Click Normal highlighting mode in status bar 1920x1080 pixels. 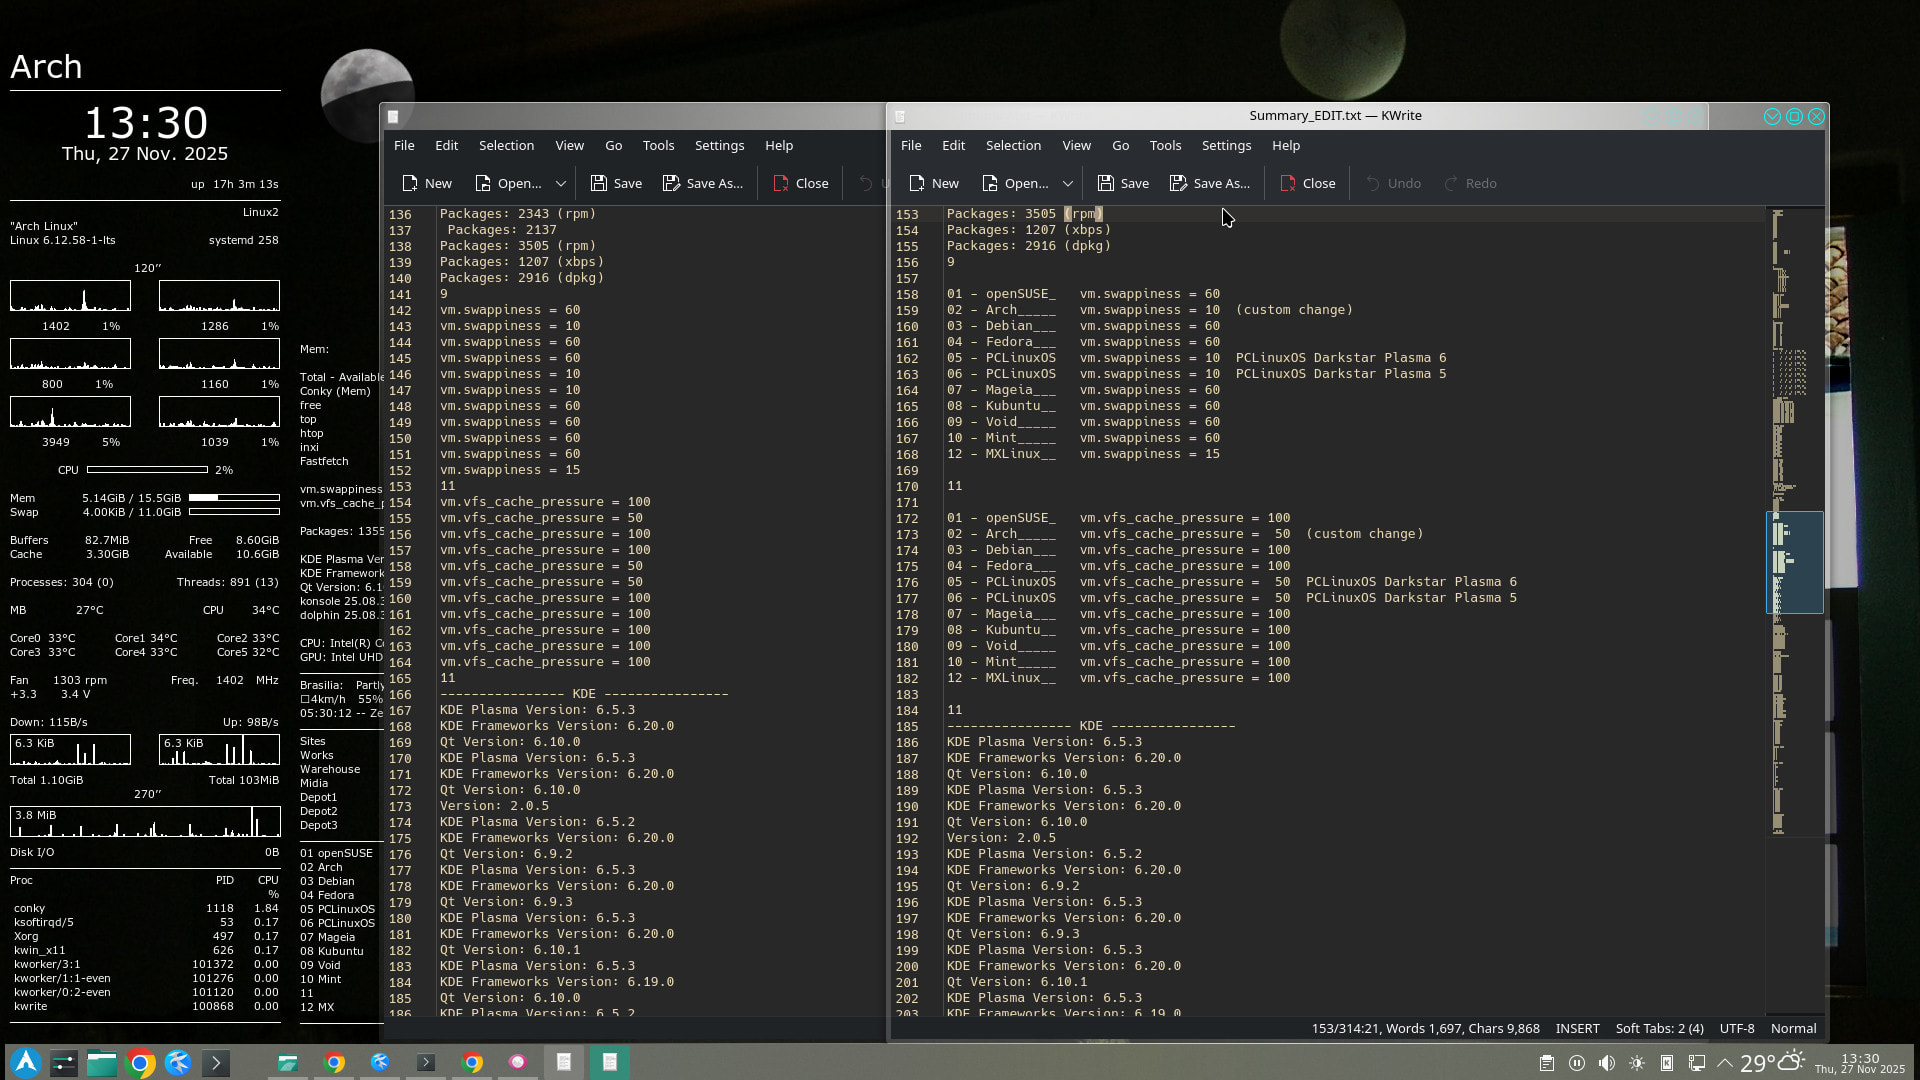pos(1793,1028)
